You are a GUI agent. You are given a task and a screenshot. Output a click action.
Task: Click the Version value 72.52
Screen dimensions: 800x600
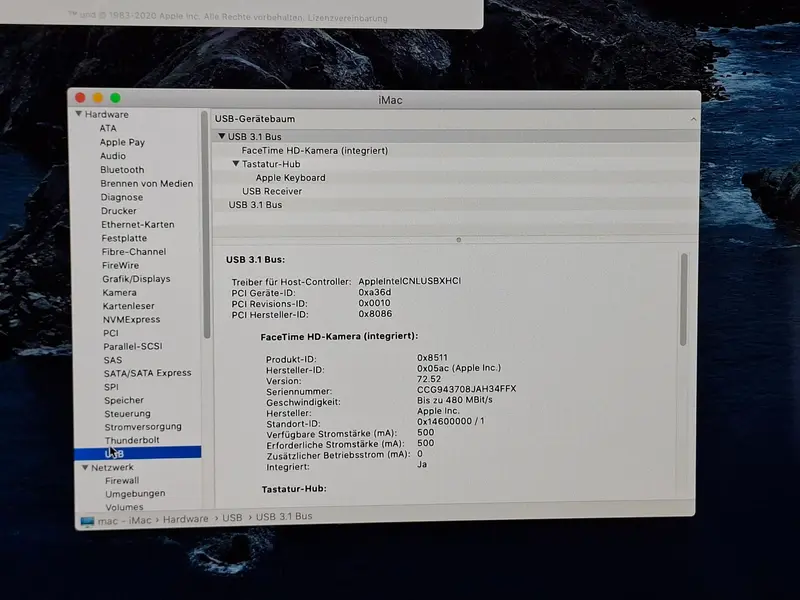tap(429, 379)
